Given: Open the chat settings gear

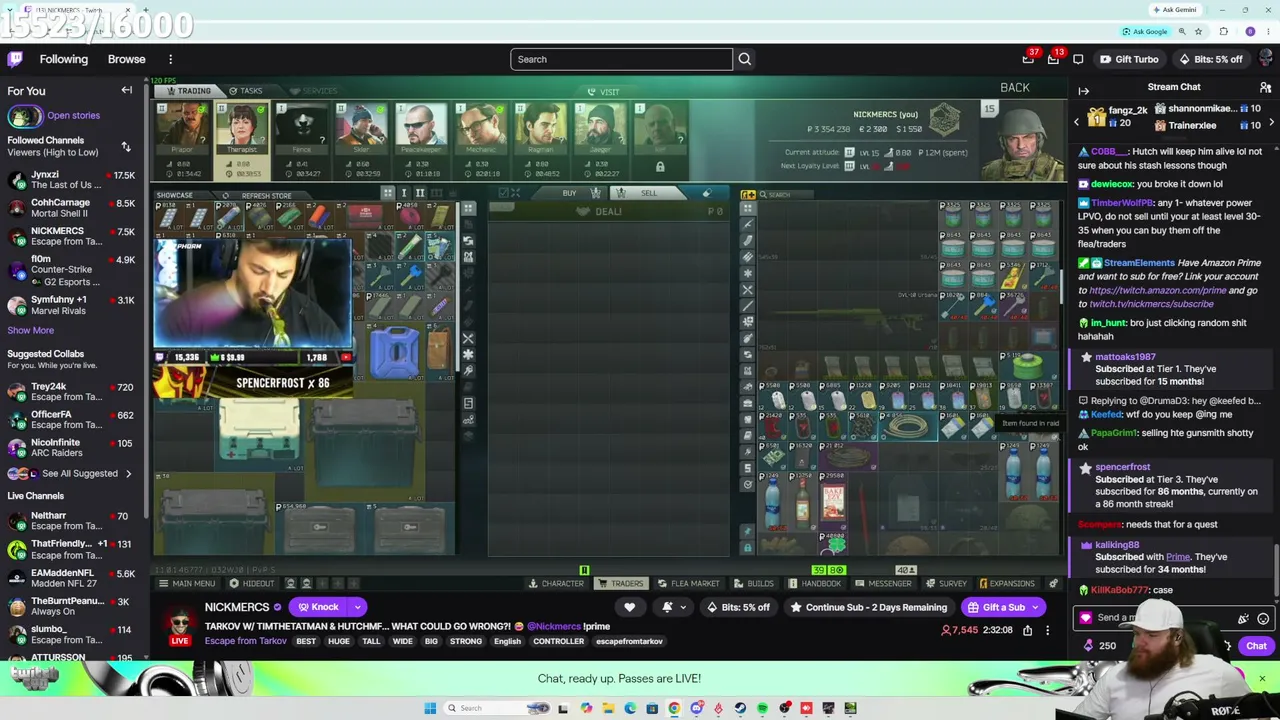Looking at the screenshot, I should point(1227,646).
